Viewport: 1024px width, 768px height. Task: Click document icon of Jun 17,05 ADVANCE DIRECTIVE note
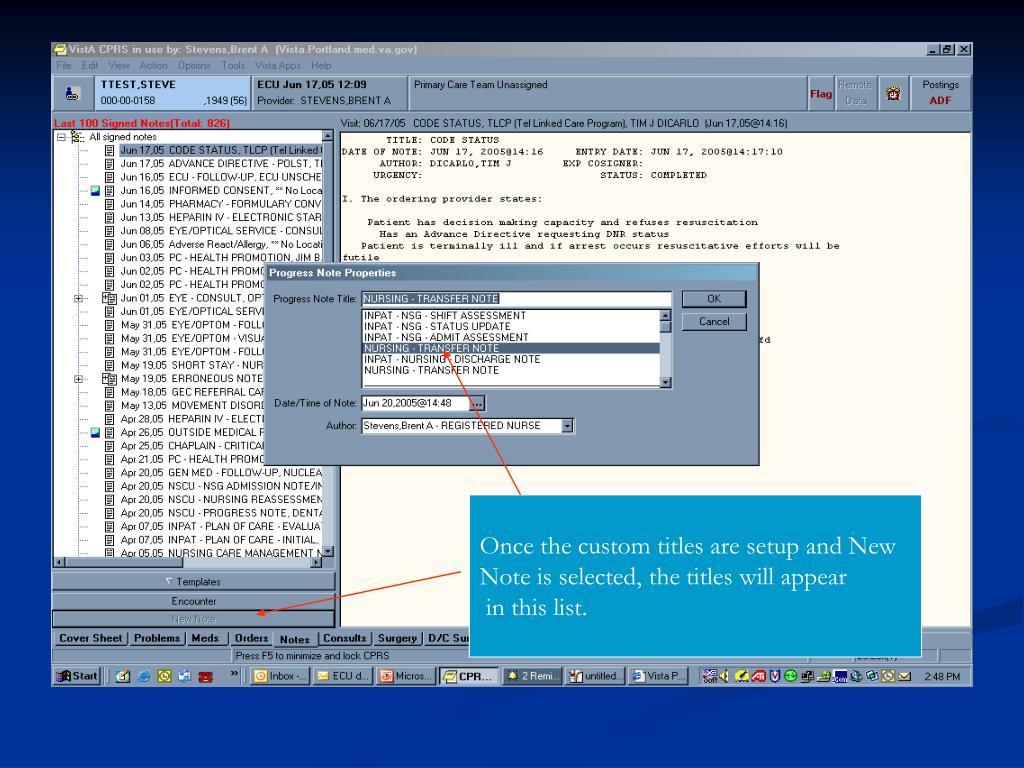tap(109, 164)
